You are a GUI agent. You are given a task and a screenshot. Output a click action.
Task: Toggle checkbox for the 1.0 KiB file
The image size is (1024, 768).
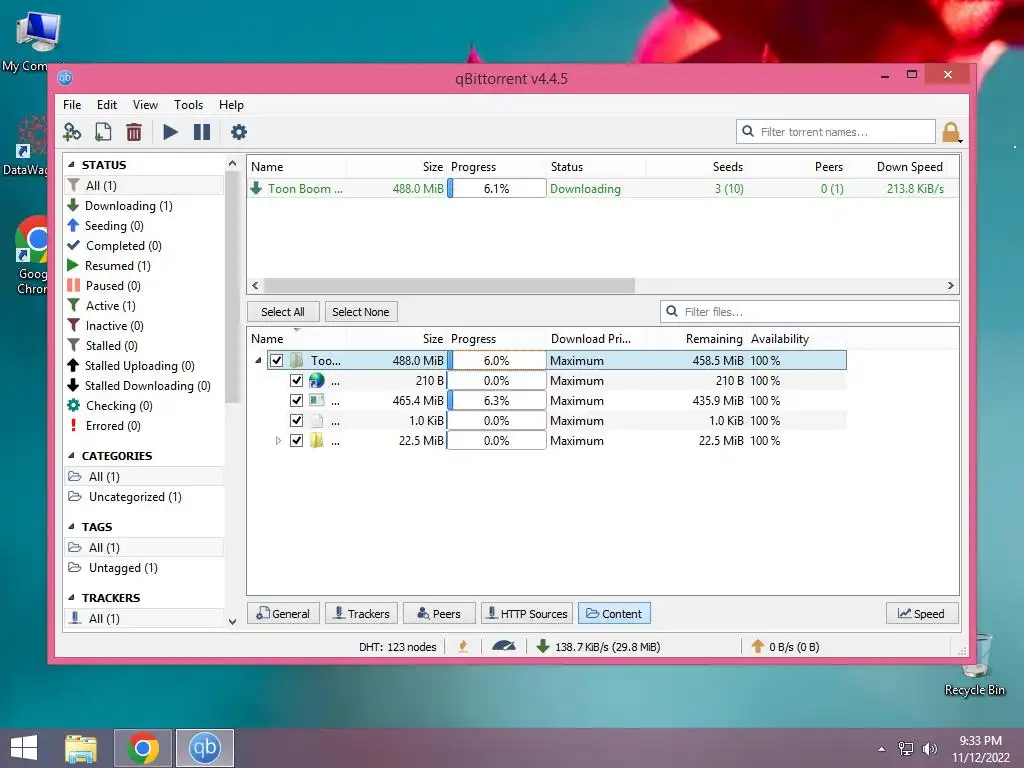[x=296, y=421]
